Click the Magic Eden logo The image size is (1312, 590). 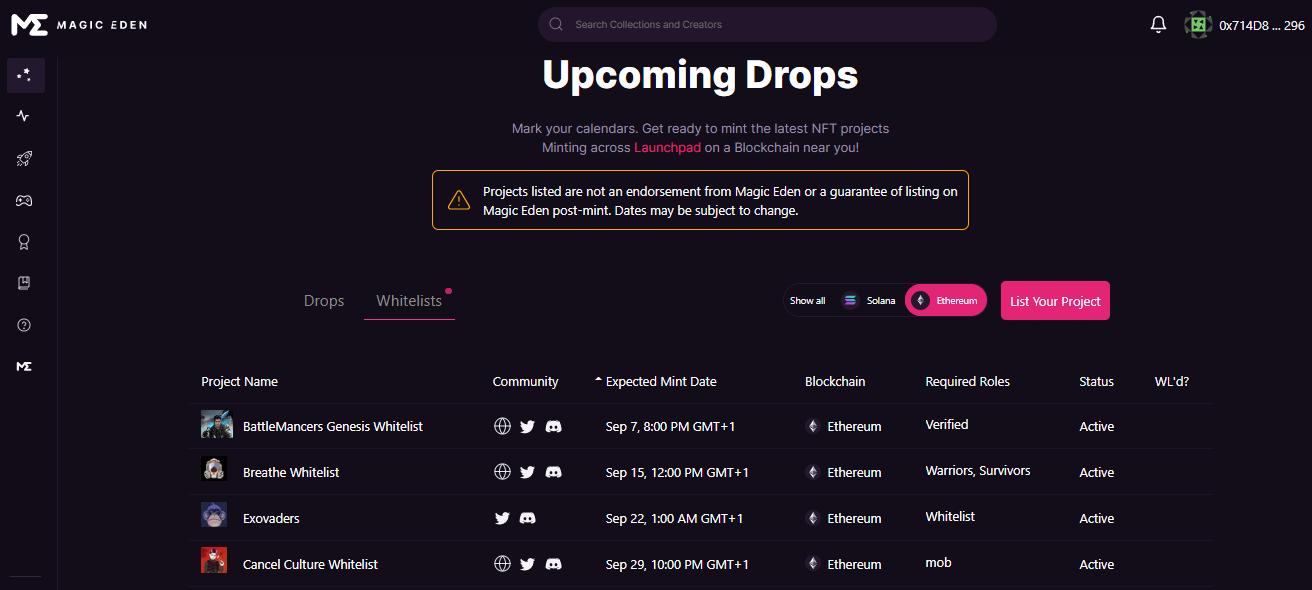(79, 25)
